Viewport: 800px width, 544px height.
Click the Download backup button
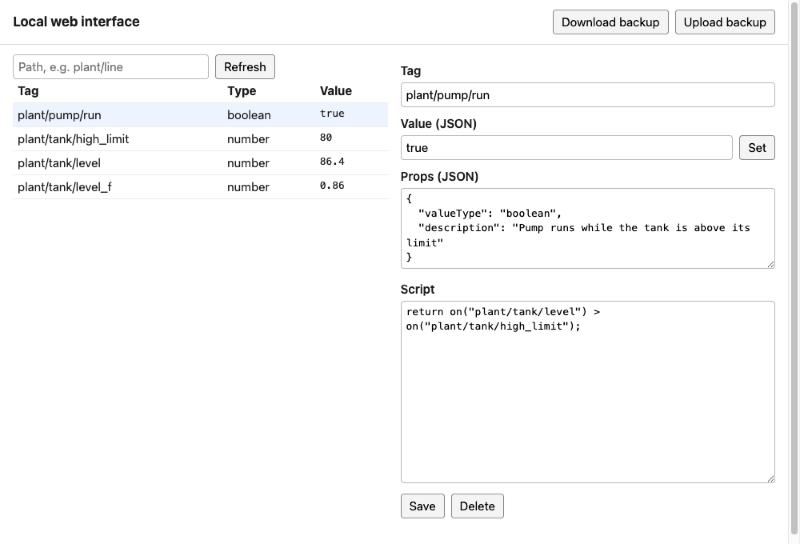click(x=610, y=22)
